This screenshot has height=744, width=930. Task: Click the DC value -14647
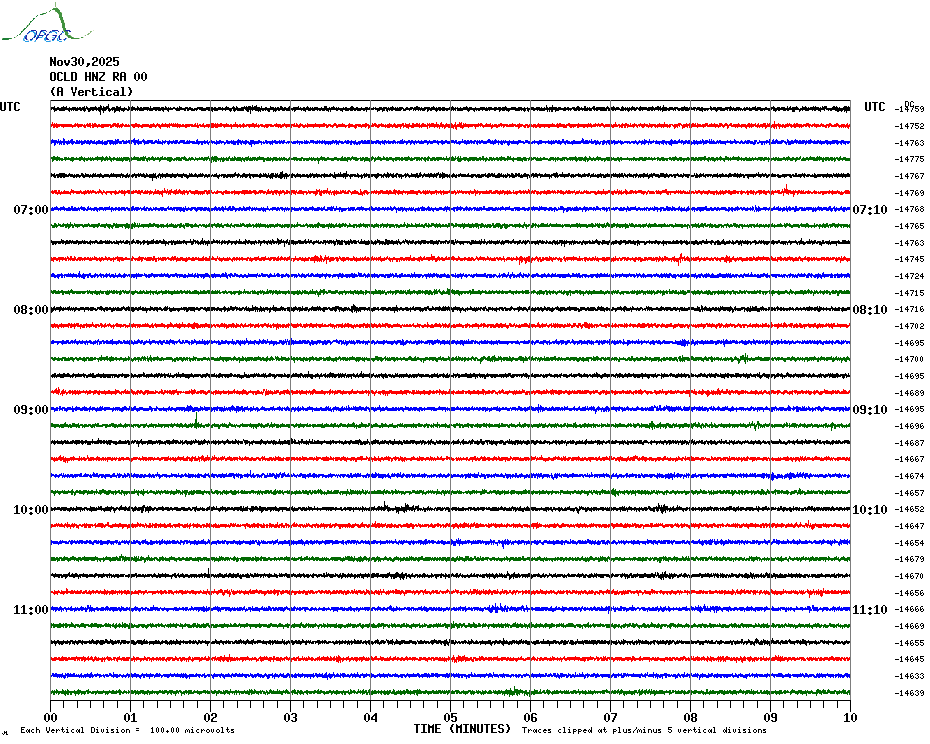click(x=910, y=526)
